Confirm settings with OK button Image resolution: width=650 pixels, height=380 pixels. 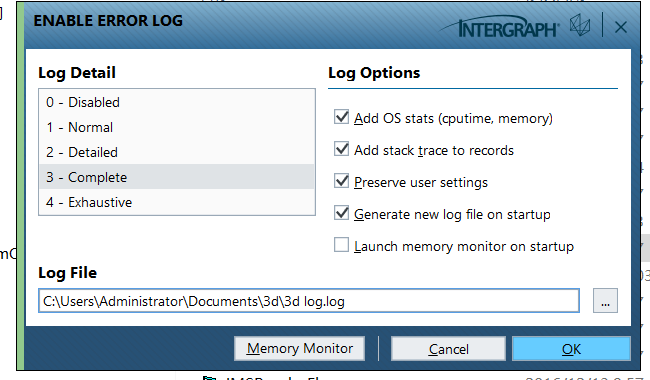571,349
